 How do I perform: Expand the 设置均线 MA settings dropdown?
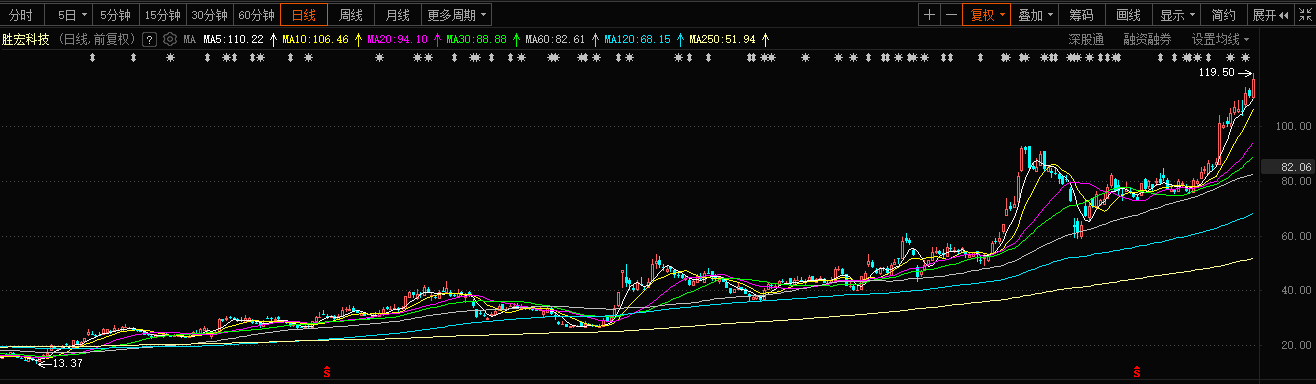point(1220,39)
